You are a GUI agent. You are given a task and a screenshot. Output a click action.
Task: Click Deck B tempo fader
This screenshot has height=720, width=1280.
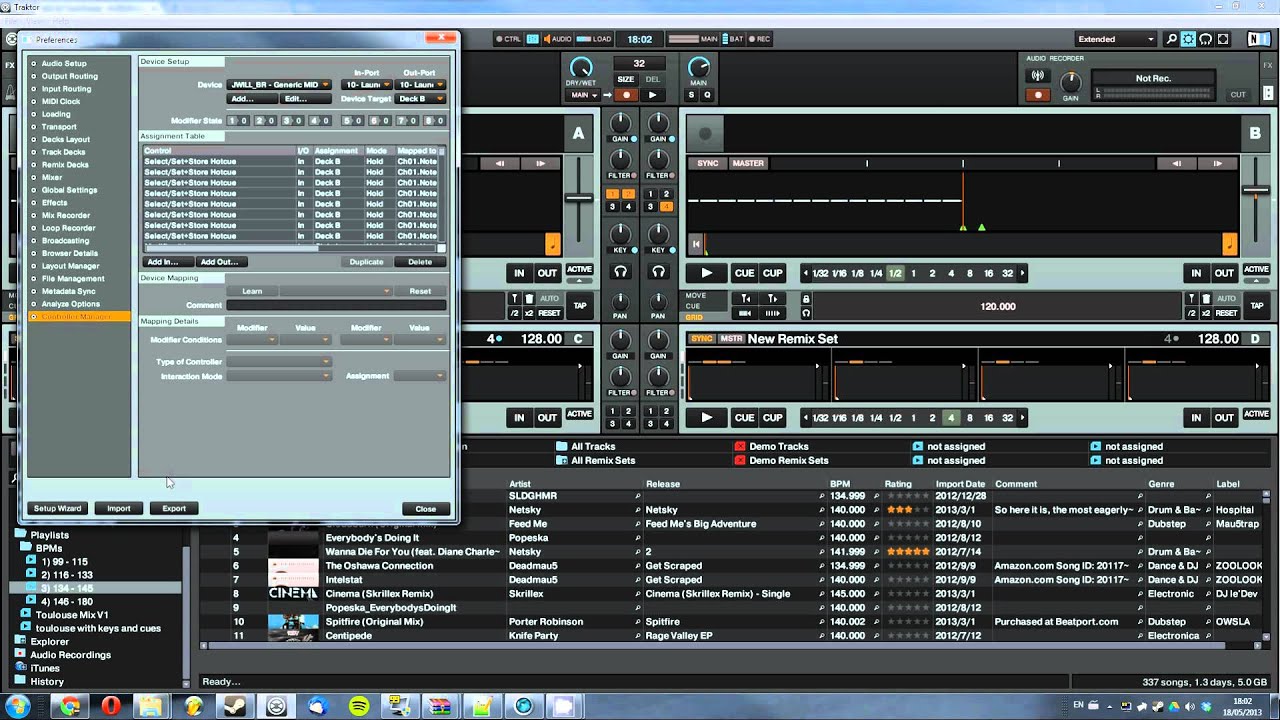point(1256,190)
